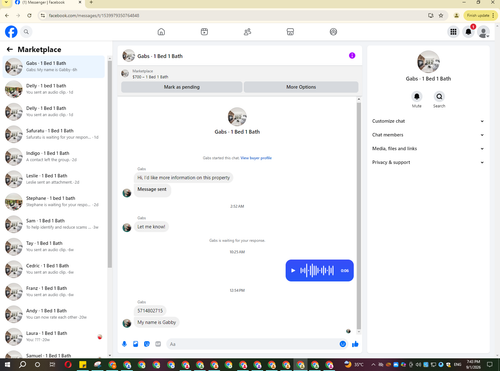This screenshot has width=500, height=371.
Task: Expand Chat members section
Action: 428,135
